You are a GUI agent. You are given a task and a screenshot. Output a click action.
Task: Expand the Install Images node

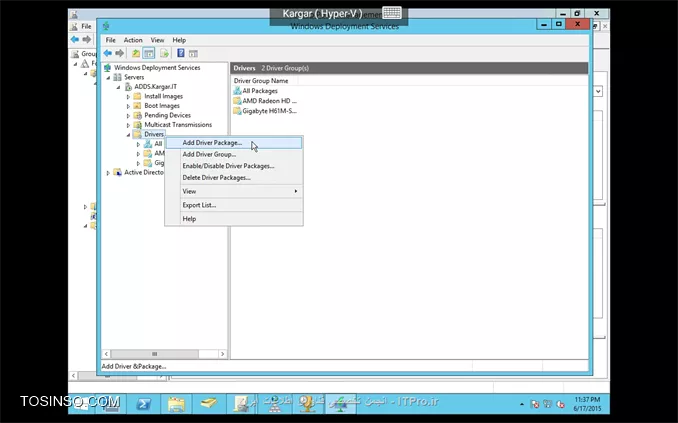(128, 96)
